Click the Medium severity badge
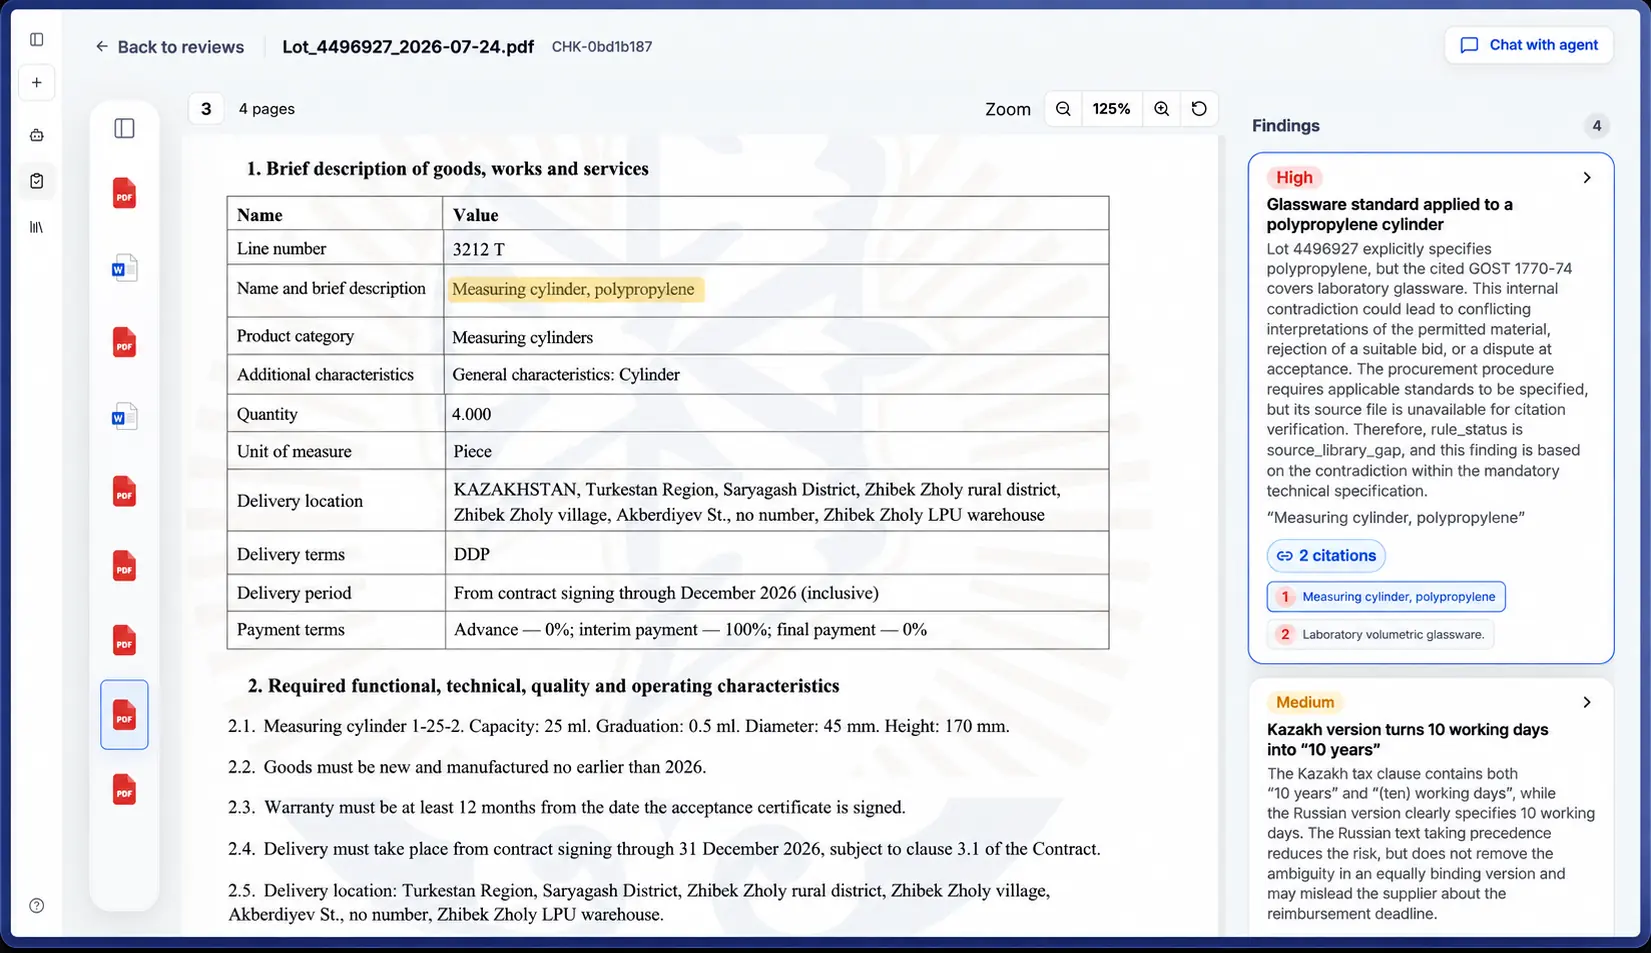Viewport: 1651px width, 953px height. click(x=1305, y=702)
